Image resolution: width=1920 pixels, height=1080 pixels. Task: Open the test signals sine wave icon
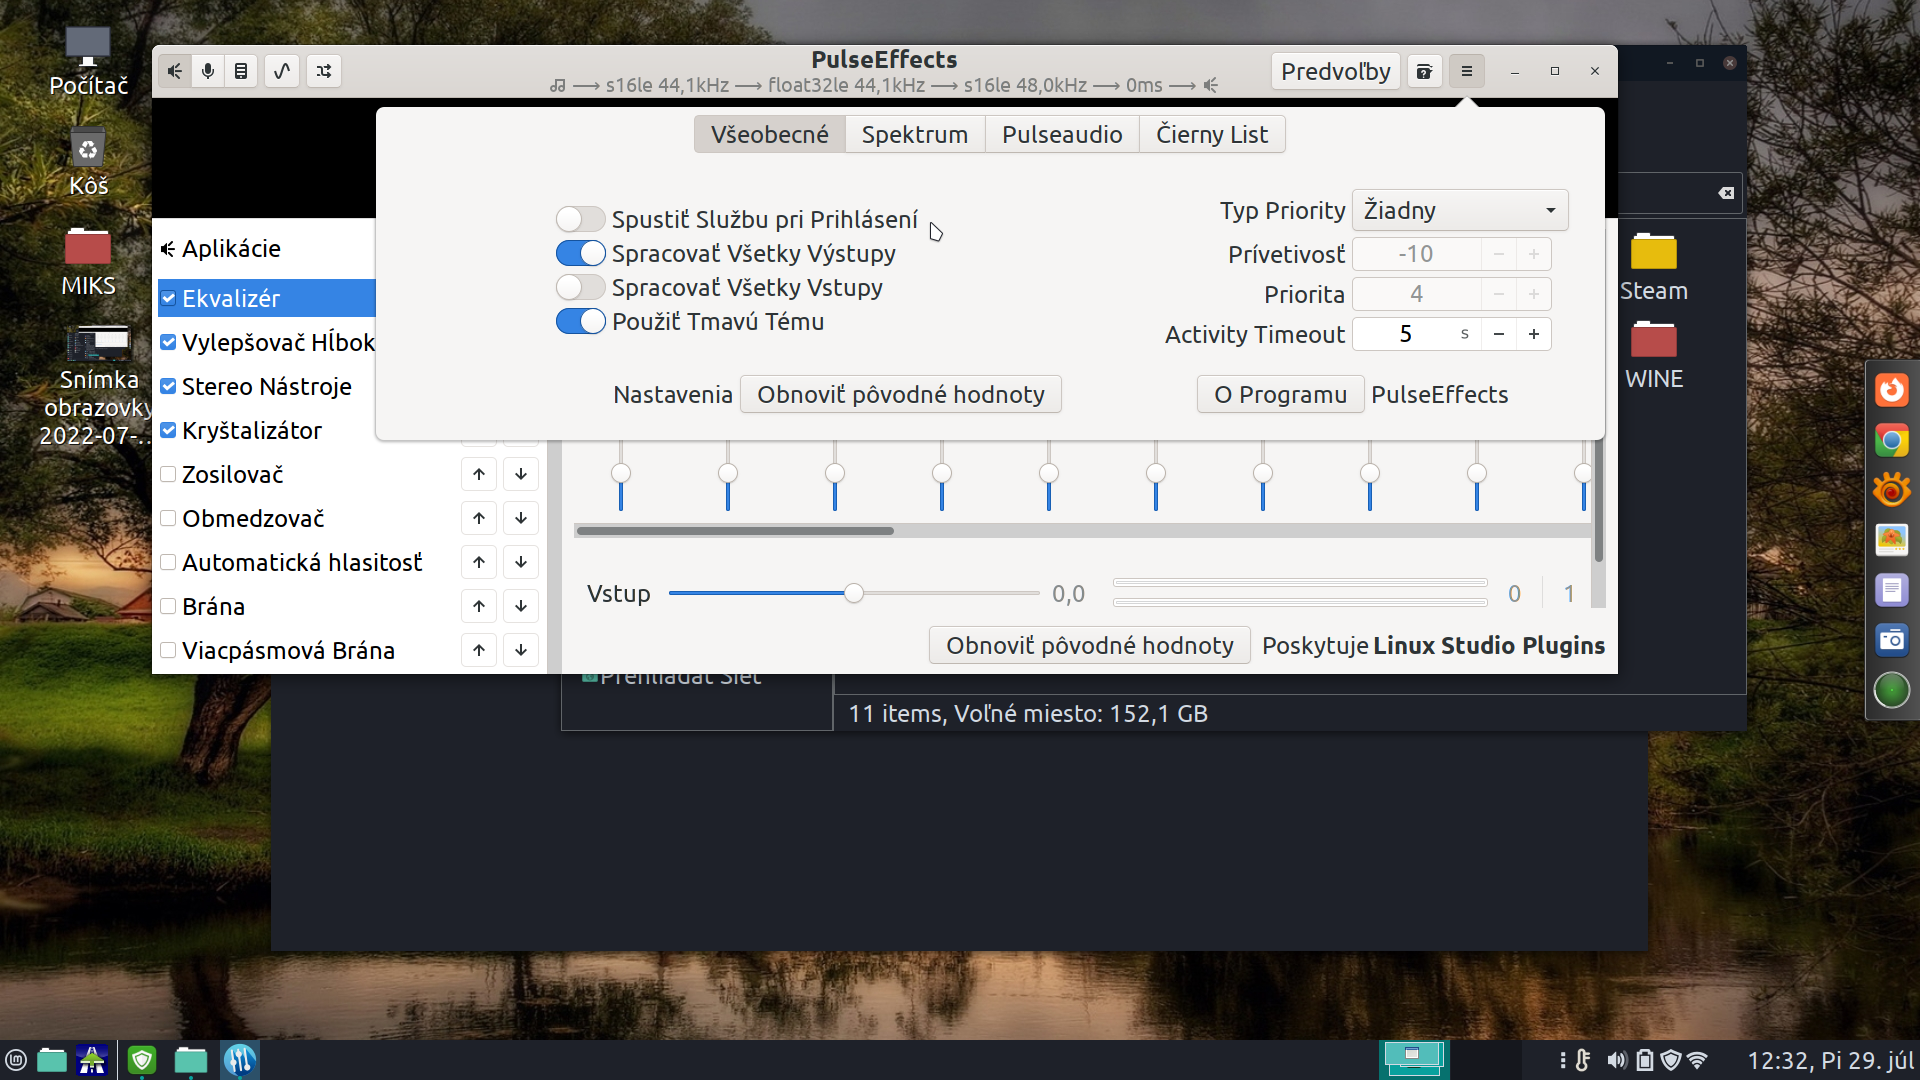coord(282,71)
